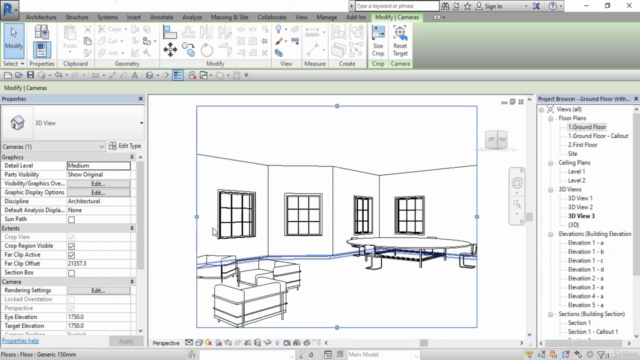Collapse the Camera properties group
This screenshot has width=640, height=360.
click(132, 282)
